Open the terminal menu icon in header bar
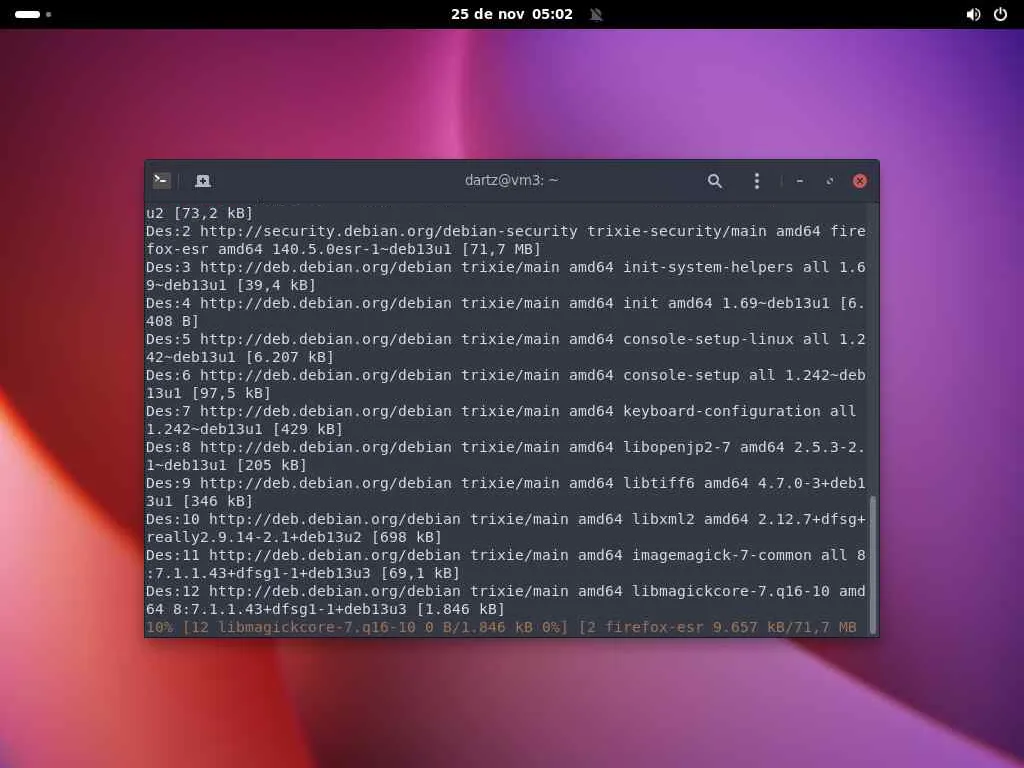This screenshot has height=768, width=1024. click(161, 180)
